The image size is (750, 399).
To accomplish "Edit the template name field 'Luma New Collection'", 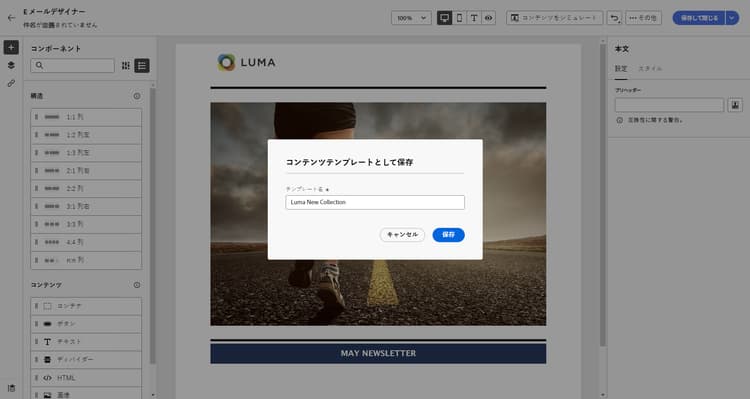I will click(375, 202).
